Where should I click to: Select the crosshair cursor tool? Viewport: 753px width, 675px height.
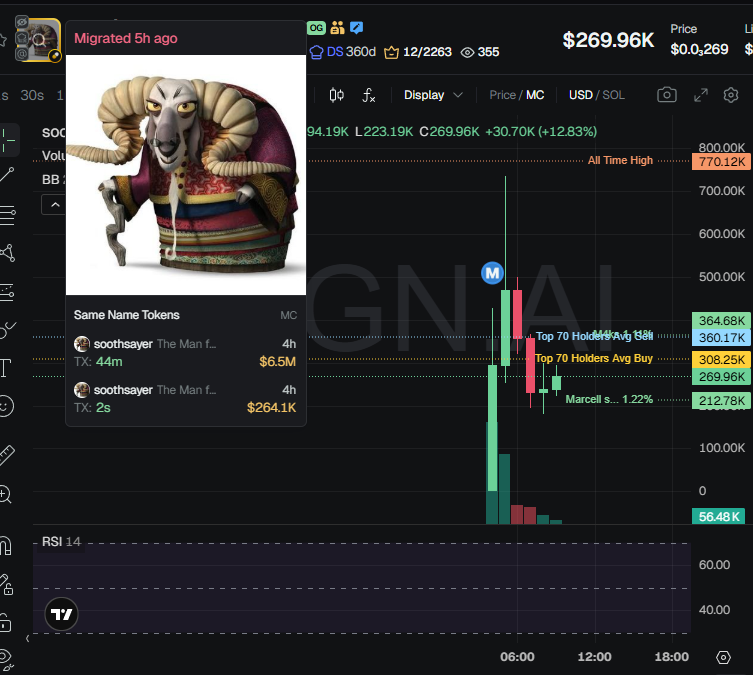(x=8, y=140)
